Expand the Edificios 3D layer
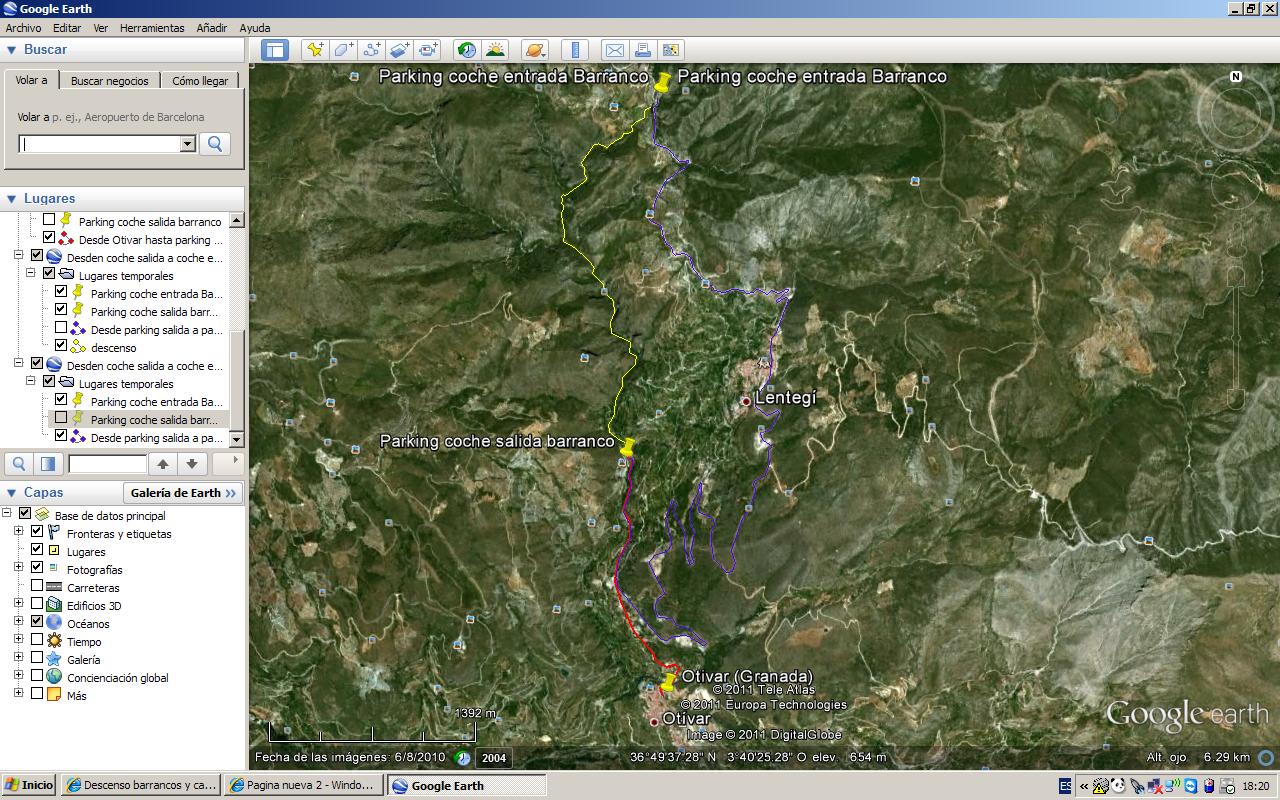 18,603
